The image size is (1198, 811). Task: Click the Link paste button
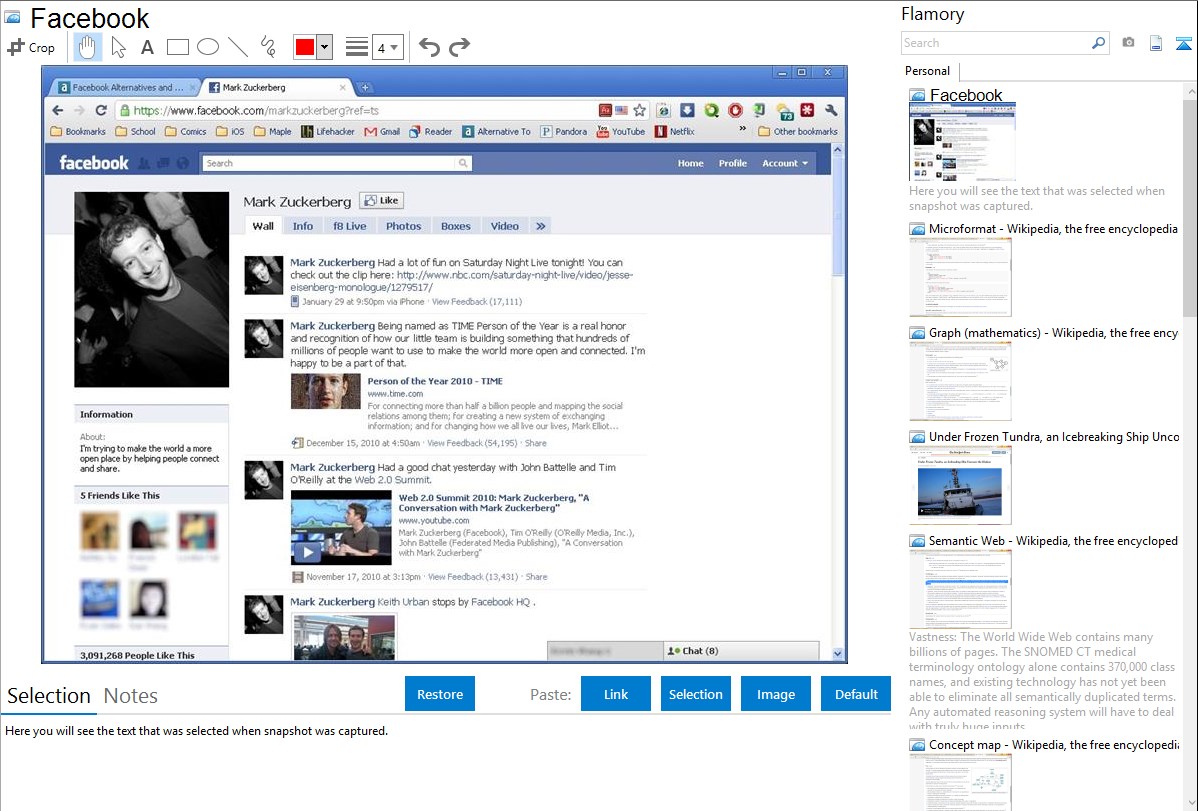pyautogui.click(x=616, y=694)
